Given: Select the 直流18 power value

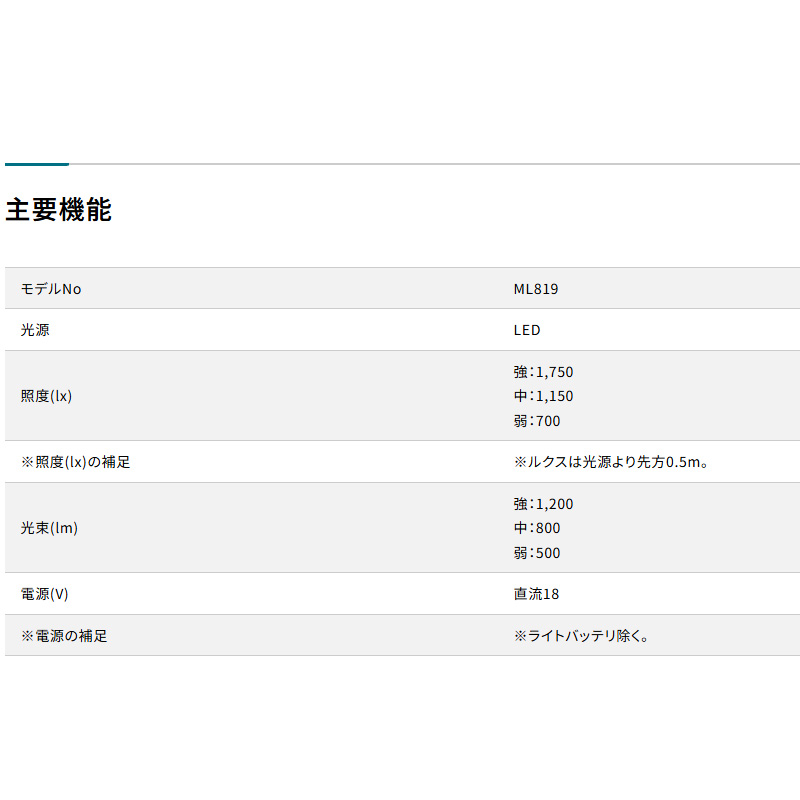Looking at the screenshot, I should click(x=537, y=594).
